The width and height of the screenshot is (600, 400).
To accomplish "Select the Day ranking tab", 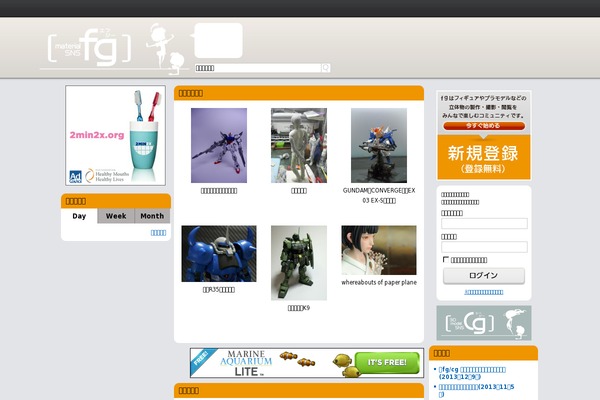I will tap(79, 216).
